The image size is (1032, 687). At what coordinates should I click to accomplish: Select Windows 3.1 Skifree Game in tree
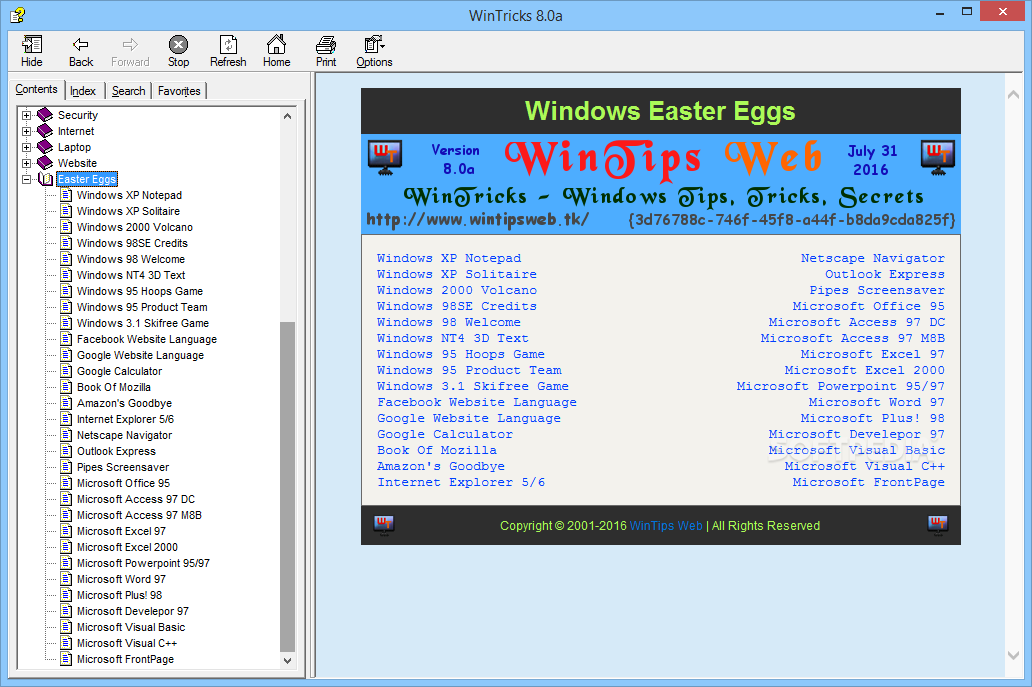143,323
